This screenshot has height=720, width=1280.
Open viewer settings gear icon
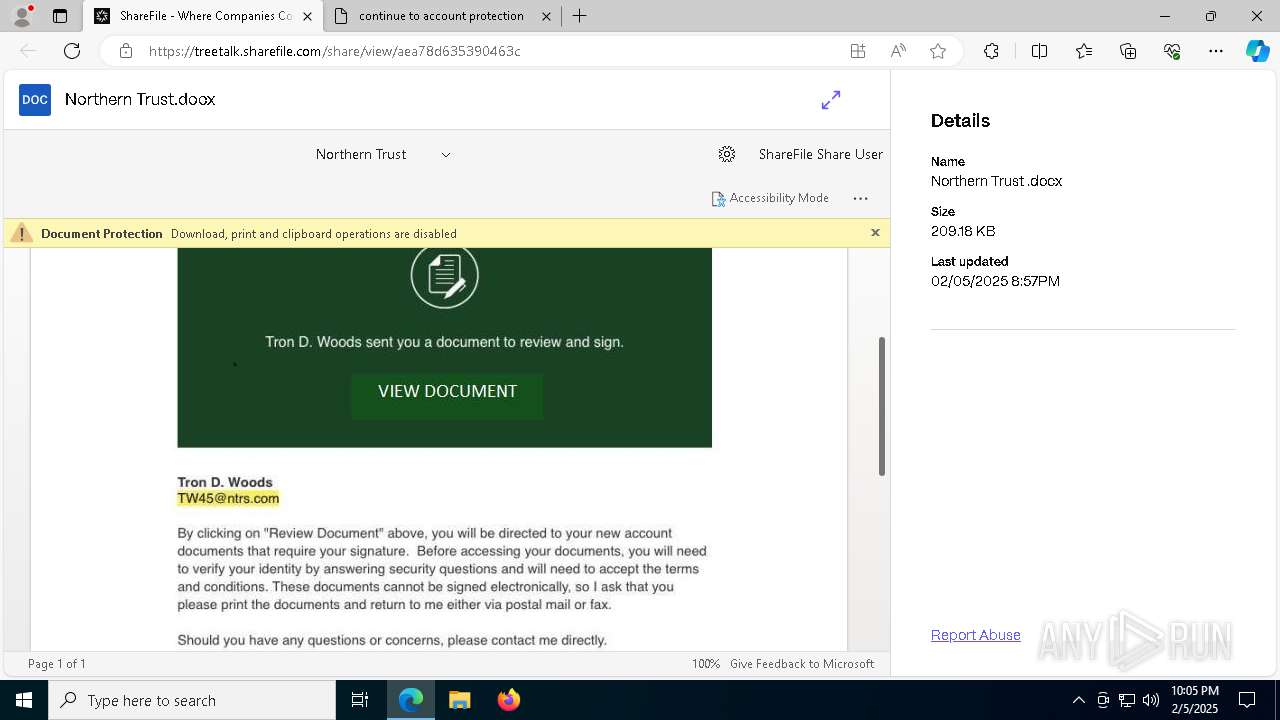[x=727, y=154]
